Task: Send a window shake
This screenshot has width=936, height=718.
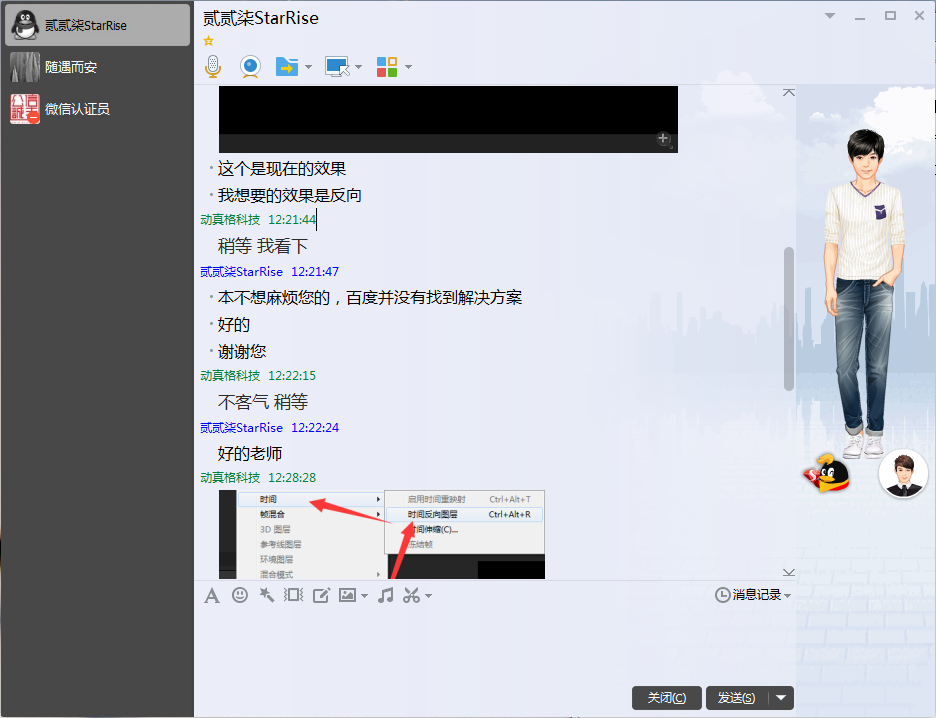Action: pos(293,594)
